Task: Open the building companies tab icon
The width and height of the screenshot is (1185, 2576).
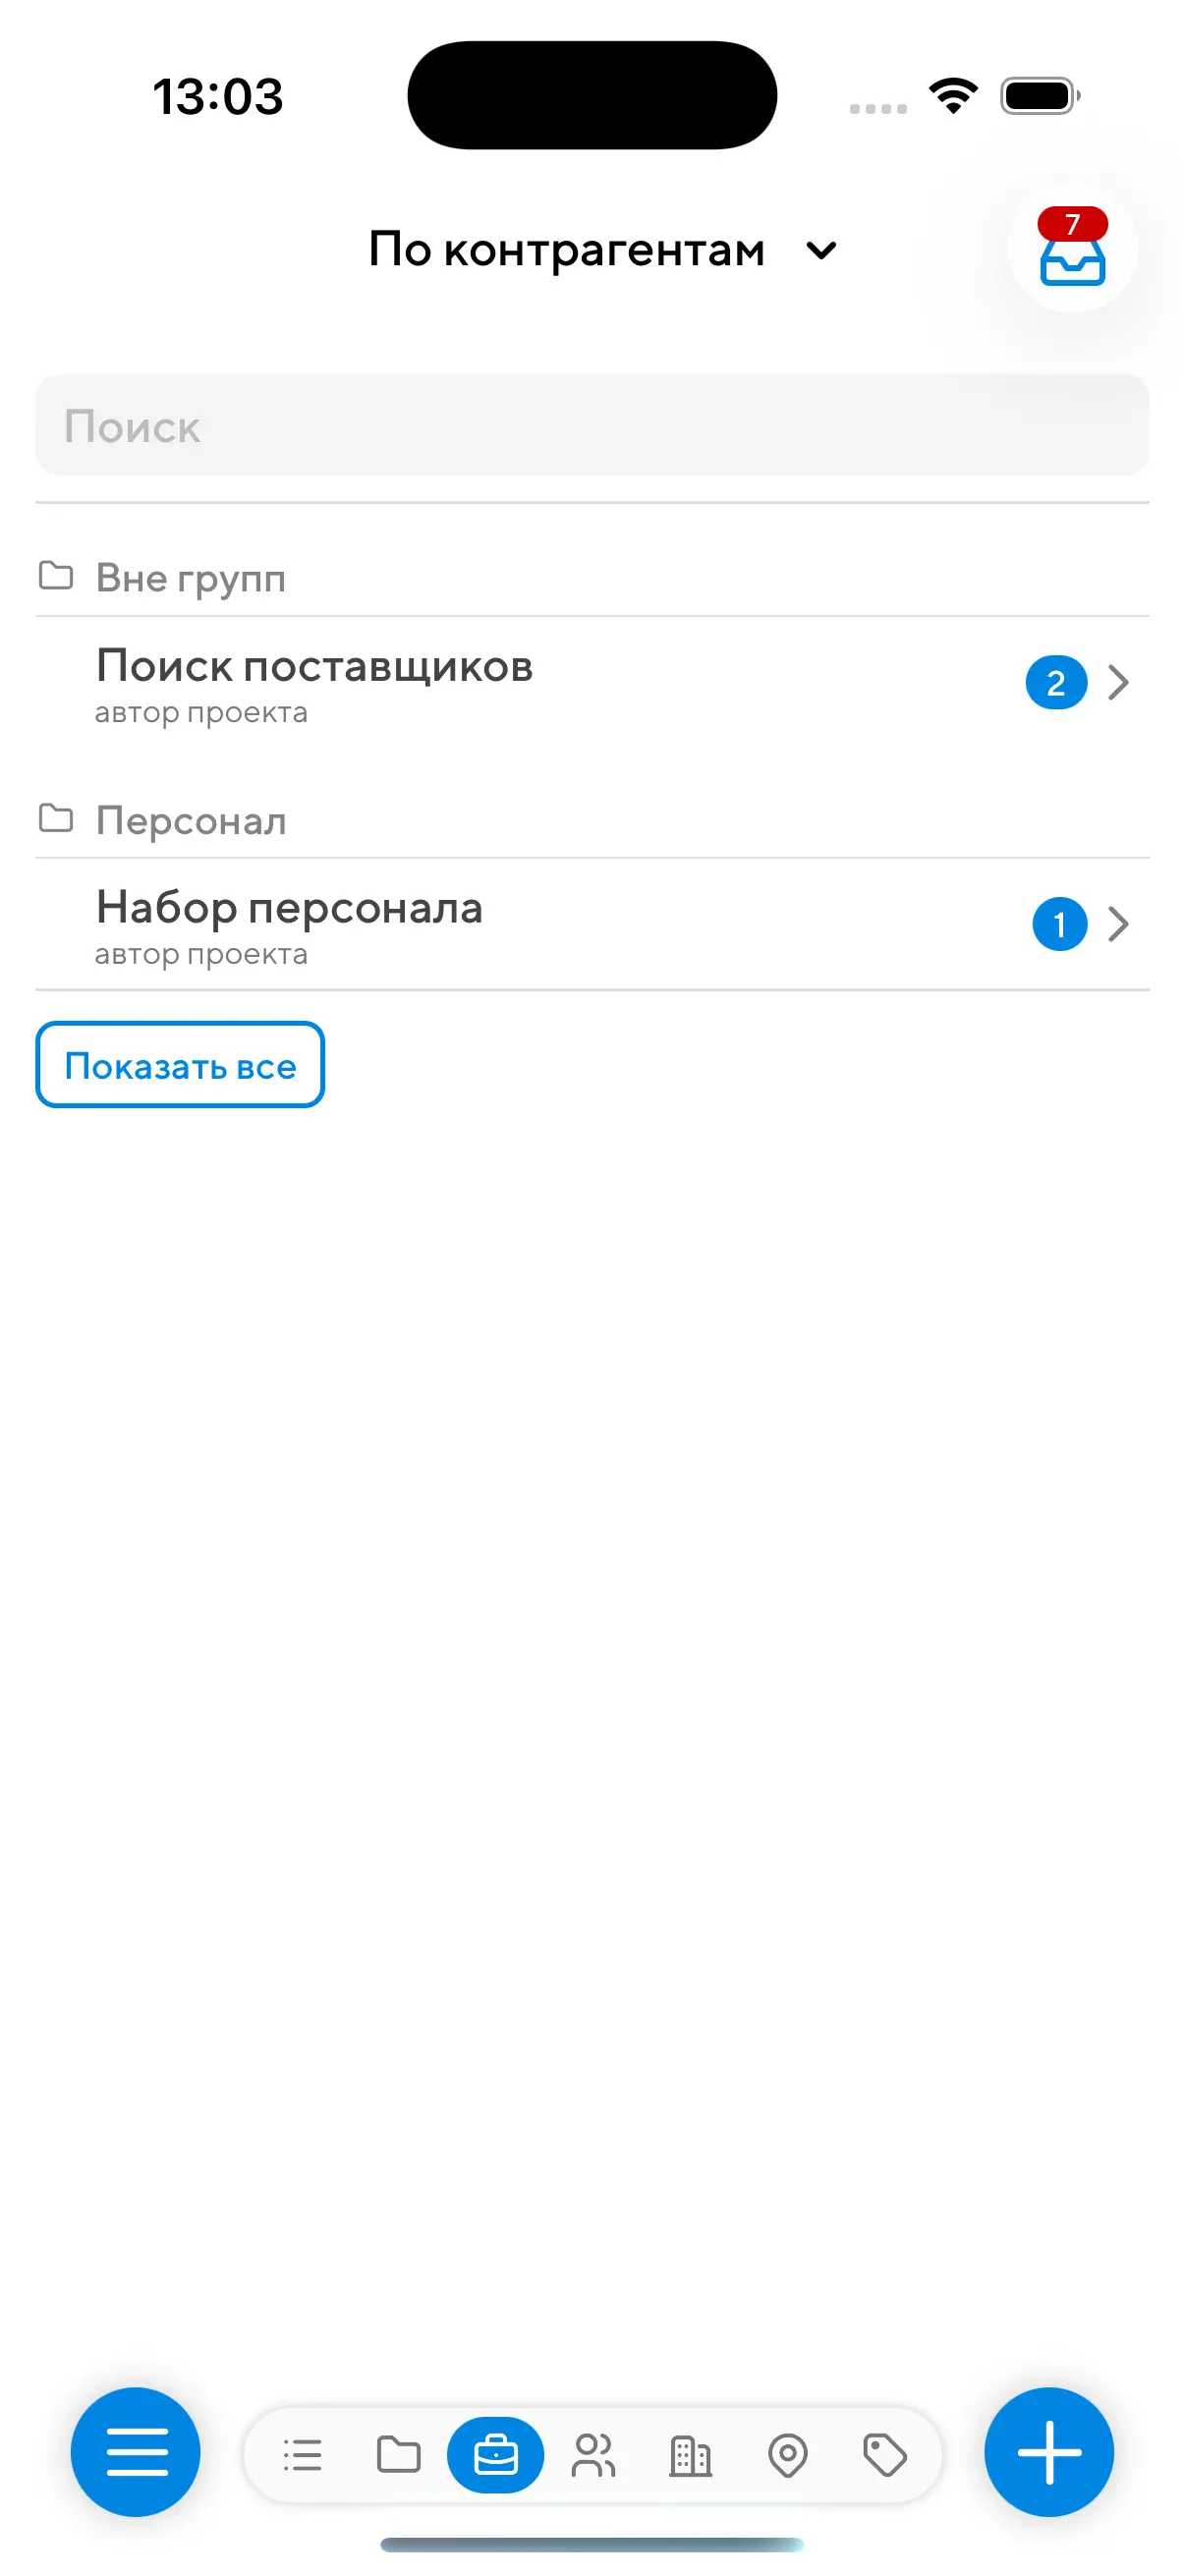Action: 690,2454
